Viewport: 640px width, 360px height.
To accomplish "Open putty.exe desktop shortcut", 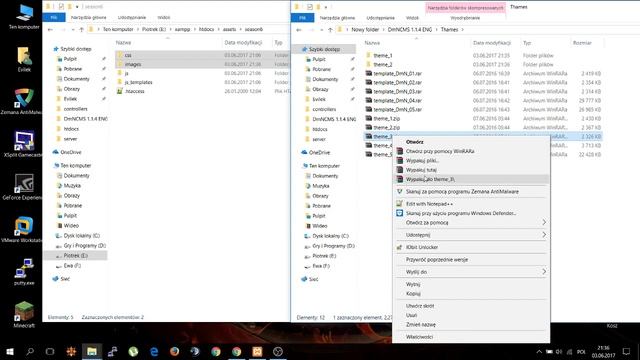I will pos(24,271).
